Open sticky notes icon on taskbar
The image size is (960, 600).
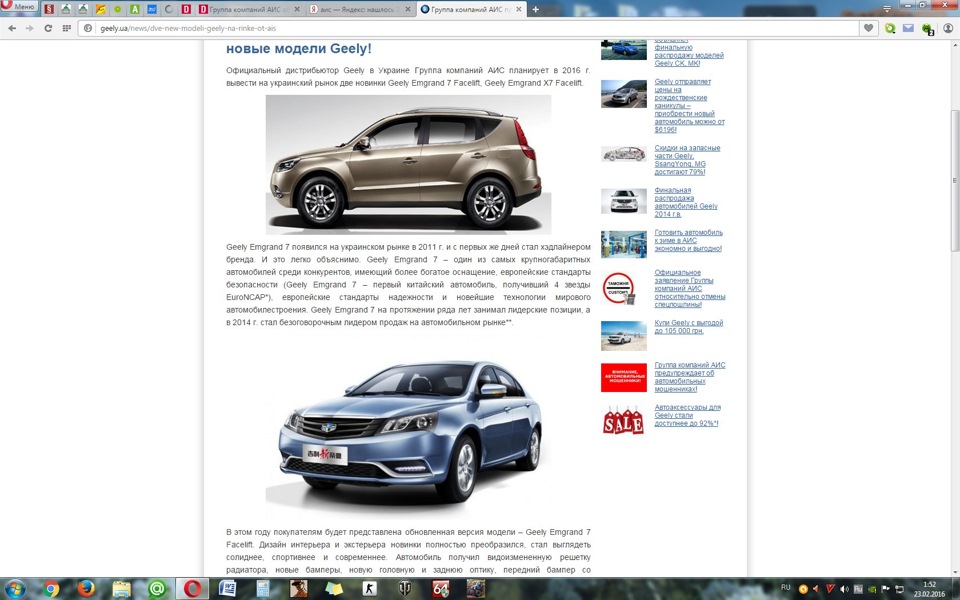[334, 588]
